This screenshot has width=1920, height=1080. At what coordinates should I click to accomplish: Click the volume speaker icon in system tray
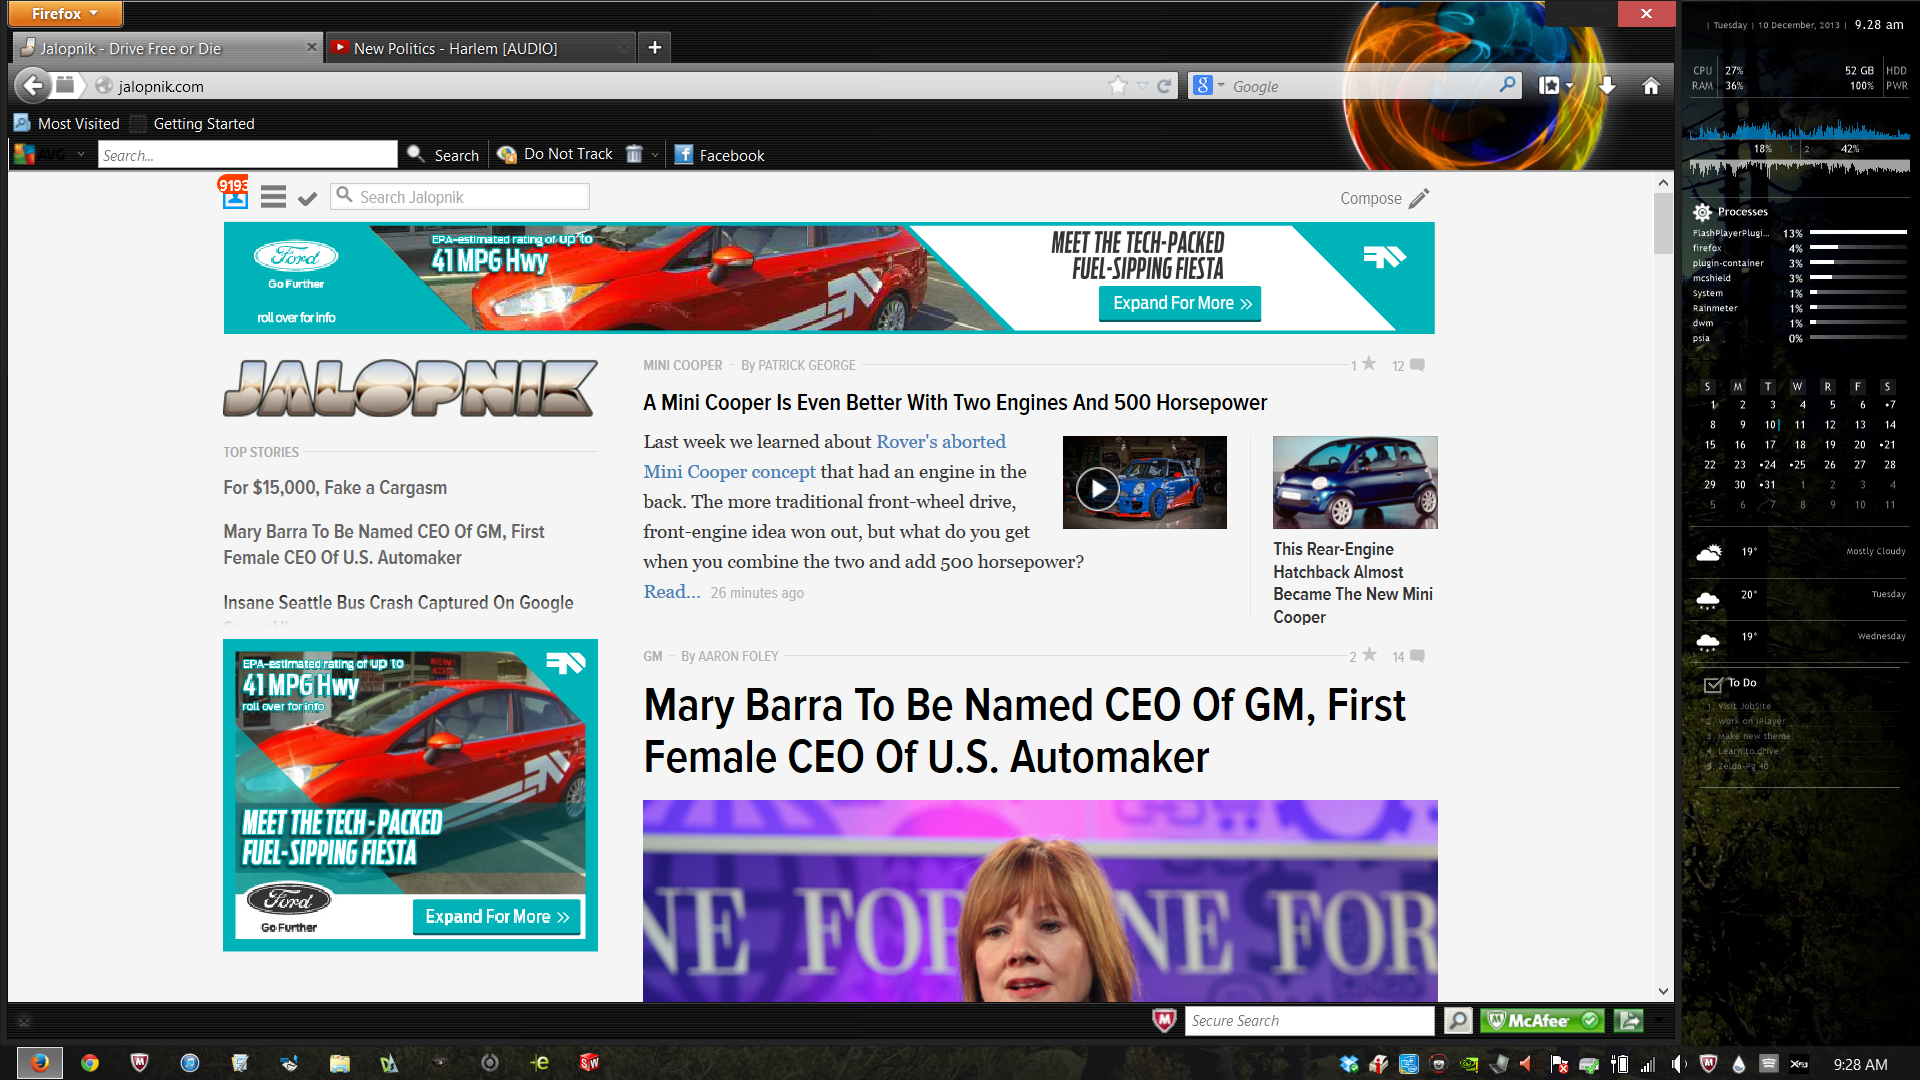pos(1679,1064)
